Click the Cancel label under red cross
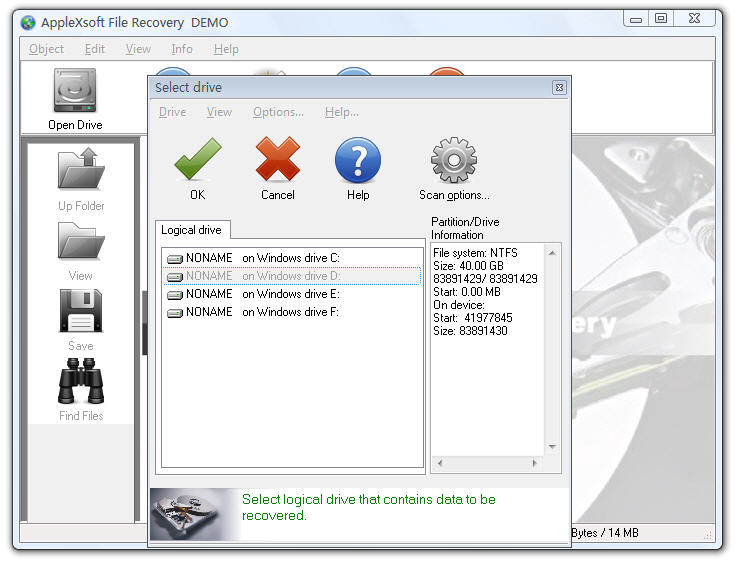 coord(278,195)
